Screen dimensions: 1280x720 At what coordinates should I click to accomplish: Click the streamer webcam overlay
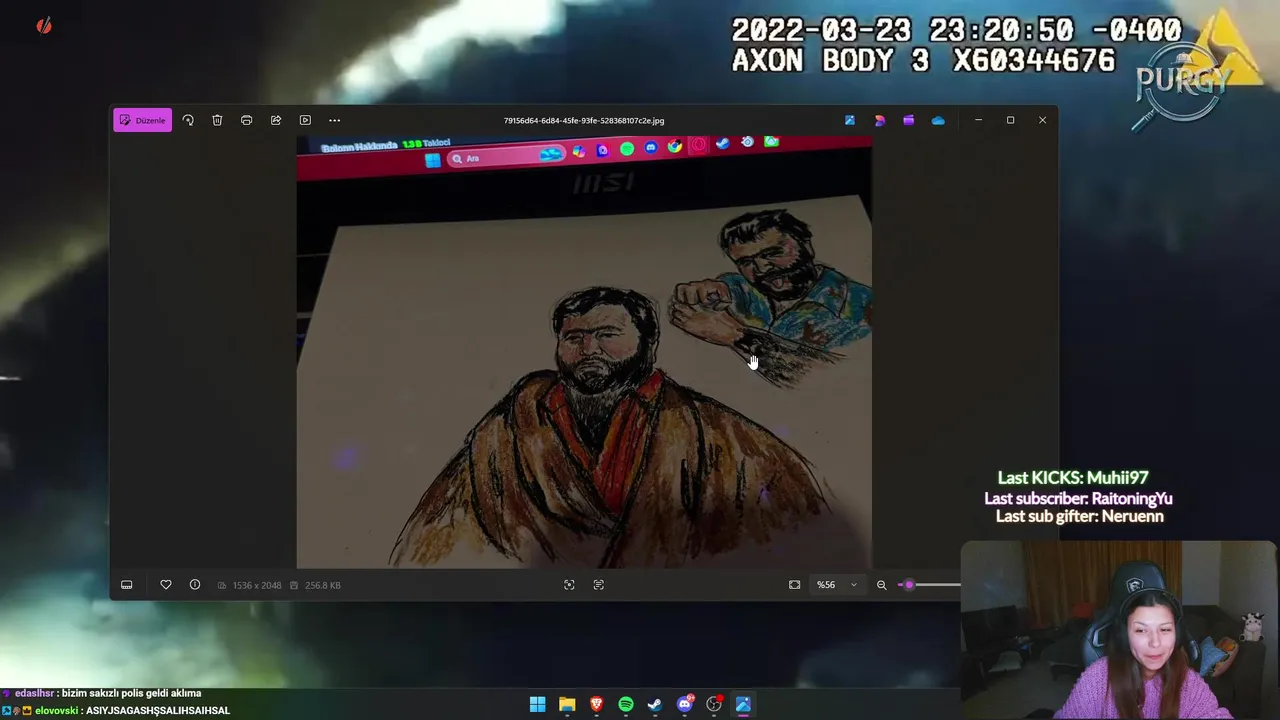(1119, 630)
